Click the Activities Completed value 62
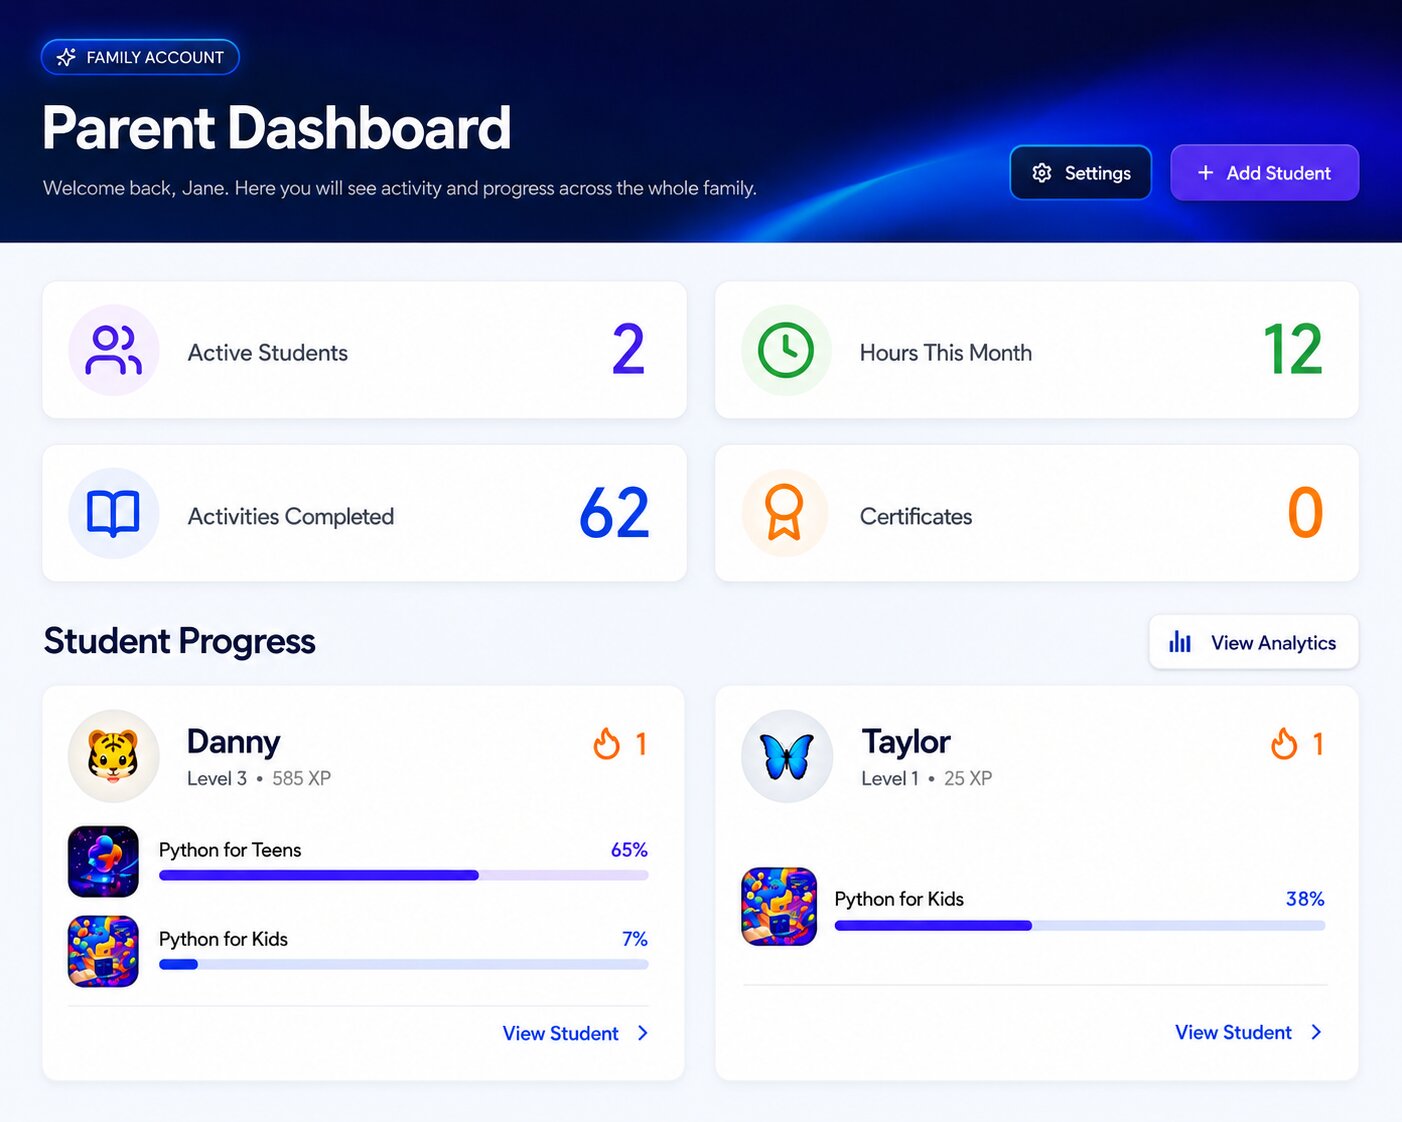This screenshot has width=1402, height=1122. 614,513
